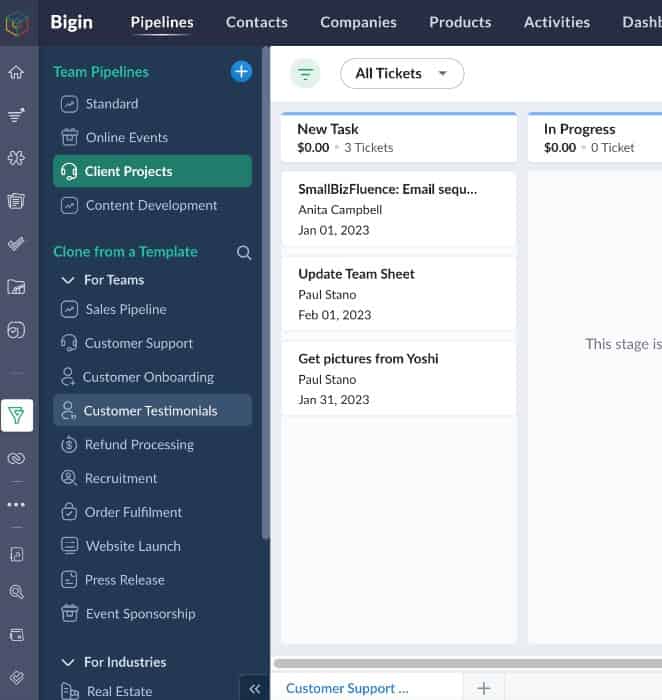
Task: Open the green filter icon
Action: click(305, 73)
